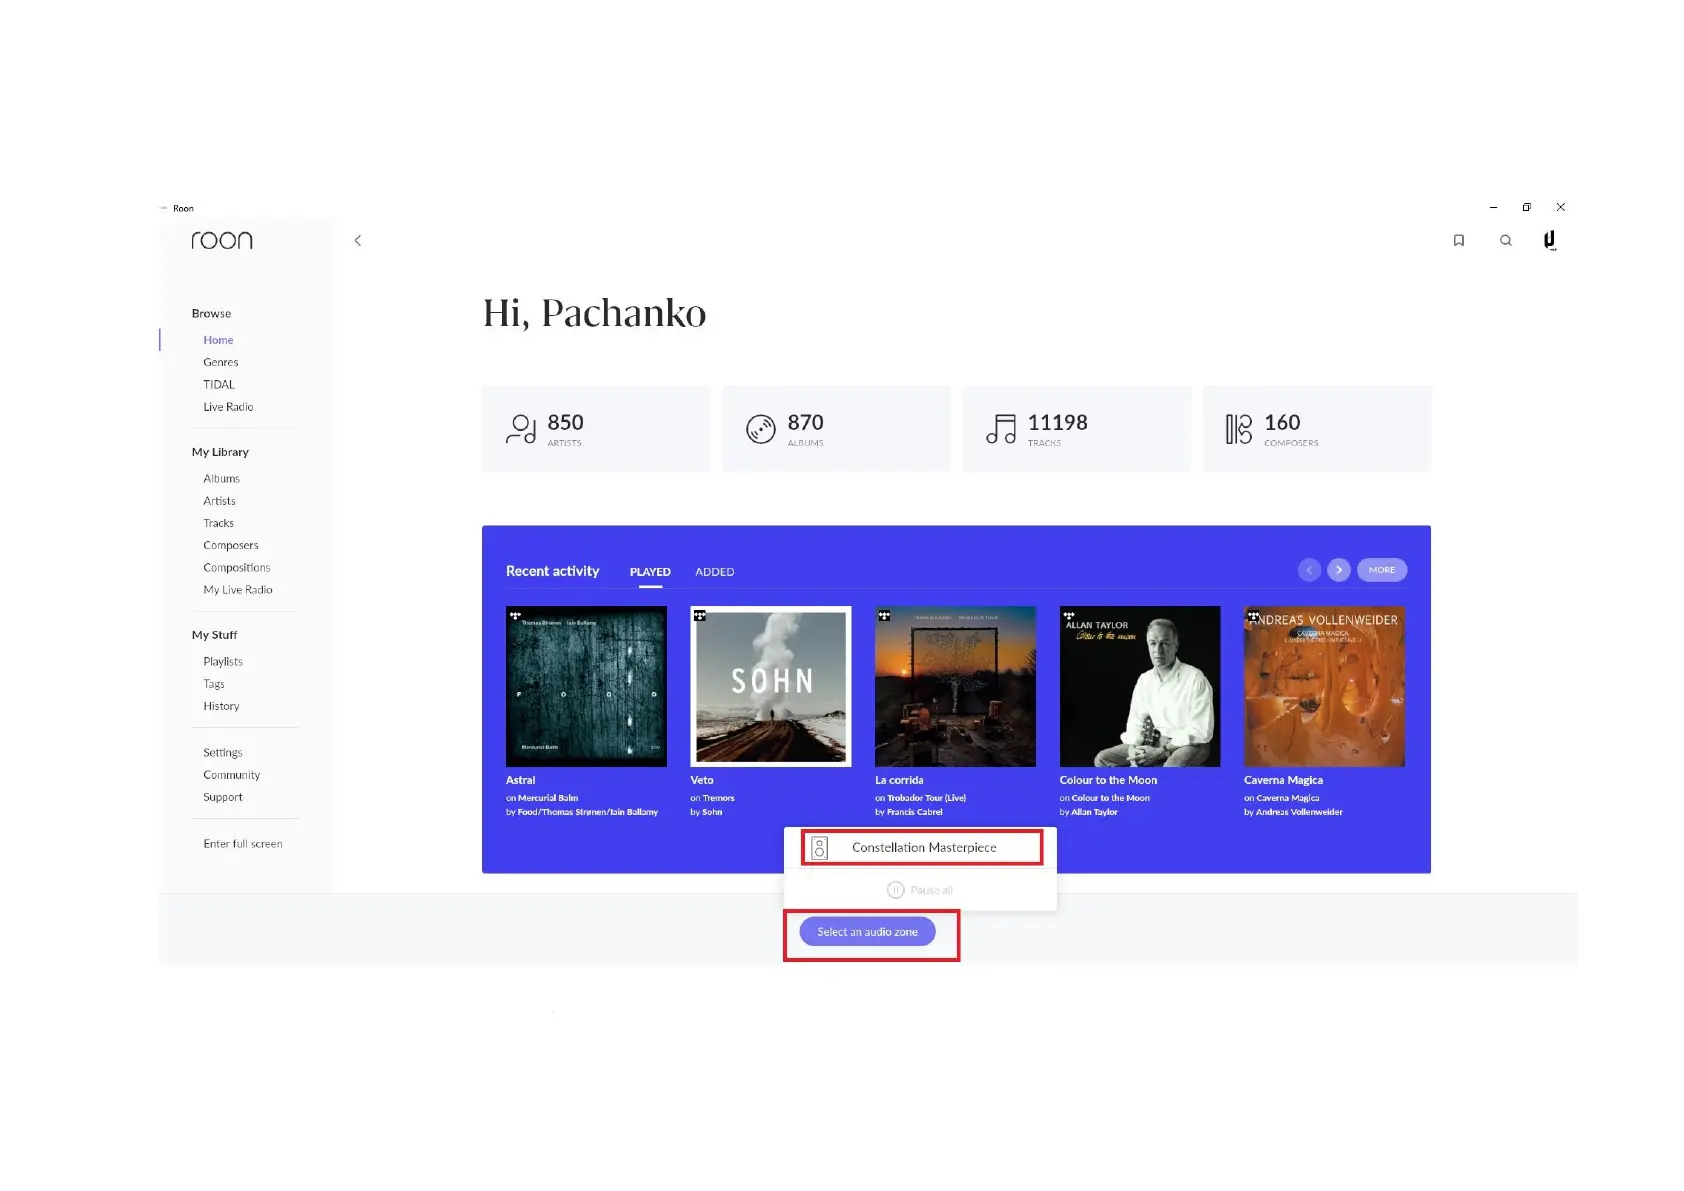This screenshot has width=1684, height=1191.
Task: Switch to the PLAYED tab
Action: (650, 572)
